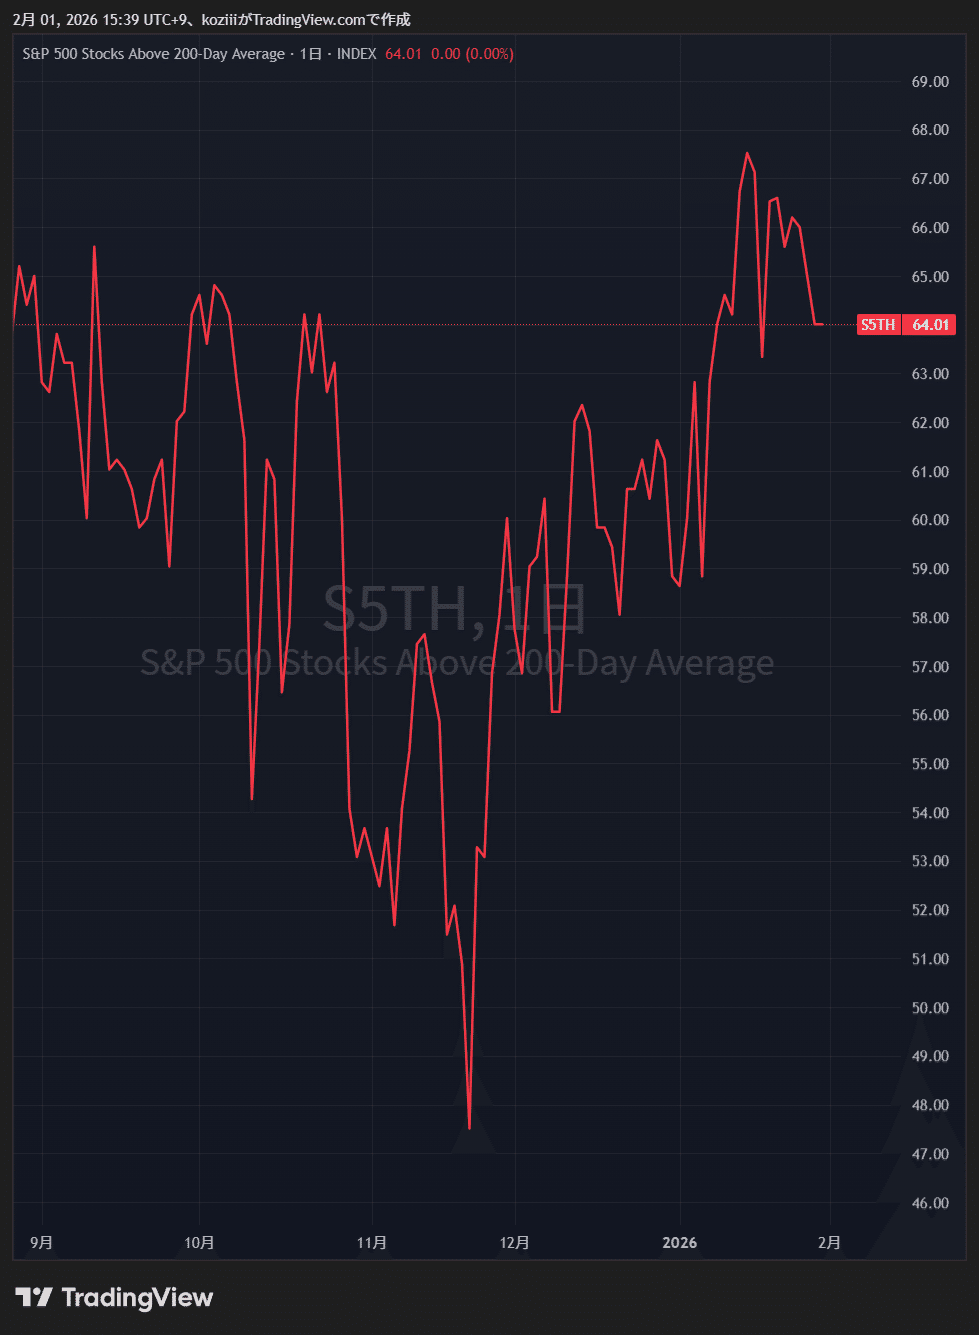The image size is (979, 1335).
Task: Click the chart low point near 47.50
Action: (467, 1127)
